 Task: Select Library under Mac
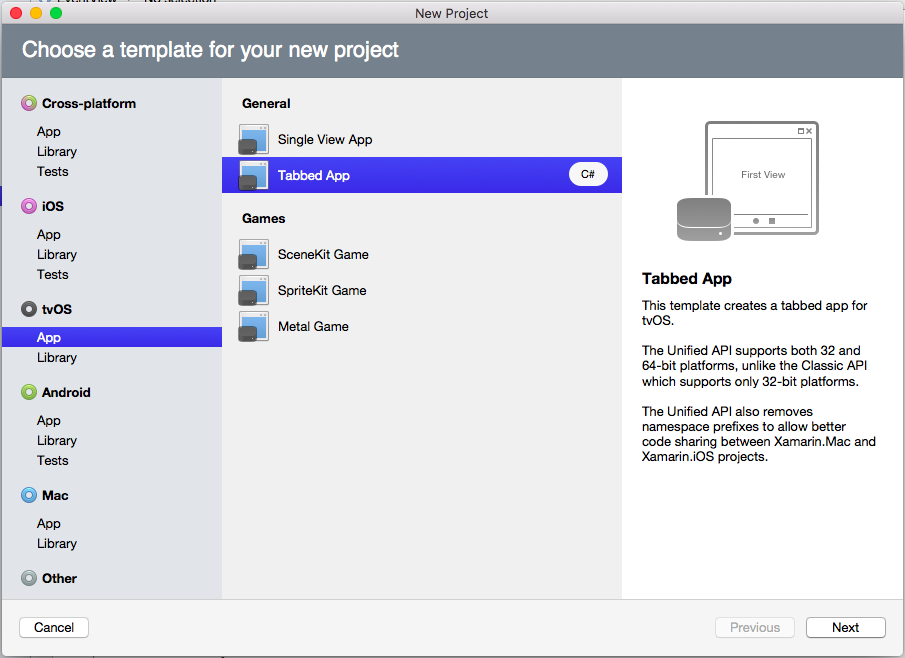point(57,543)
